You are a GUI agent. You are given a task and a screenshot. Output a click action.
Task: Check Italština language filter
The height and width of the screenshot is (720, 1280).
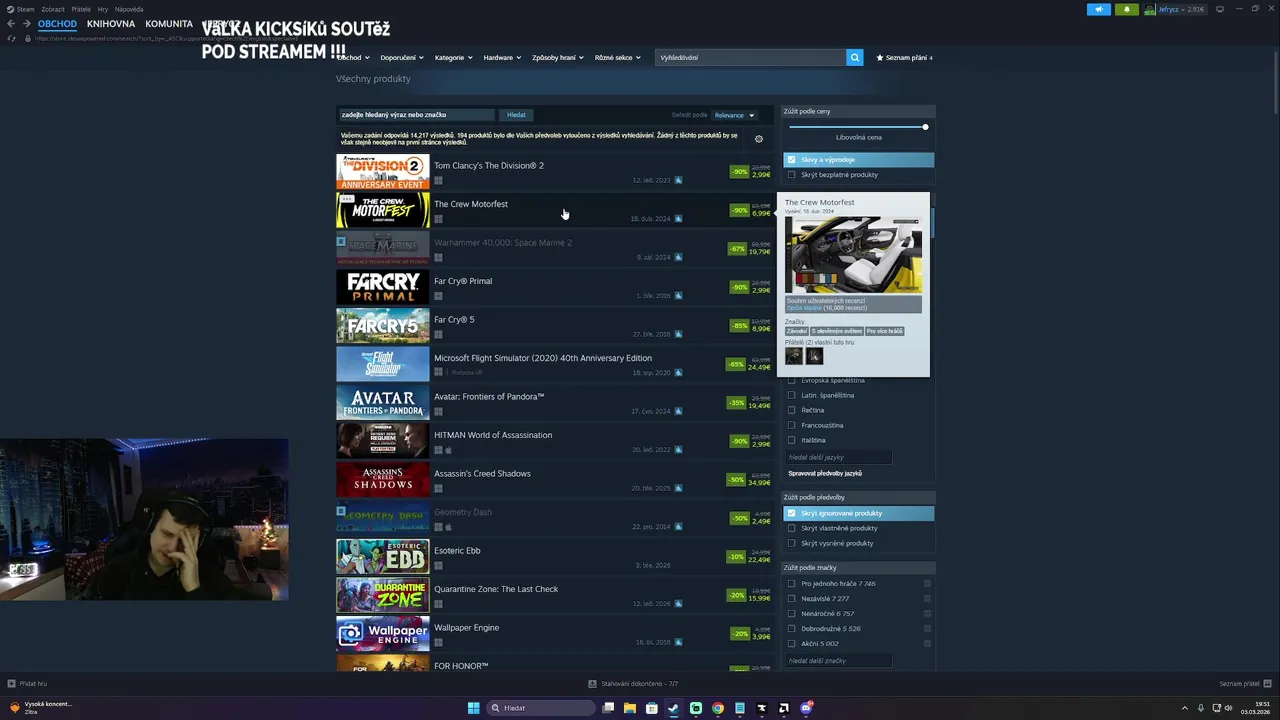(791, 440)
